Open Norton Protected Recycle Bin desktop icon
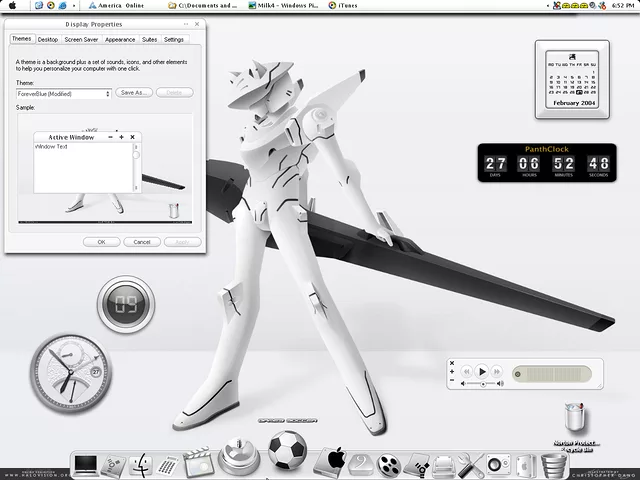This screenshot has height=480, width=640. (x=574, y=420)
